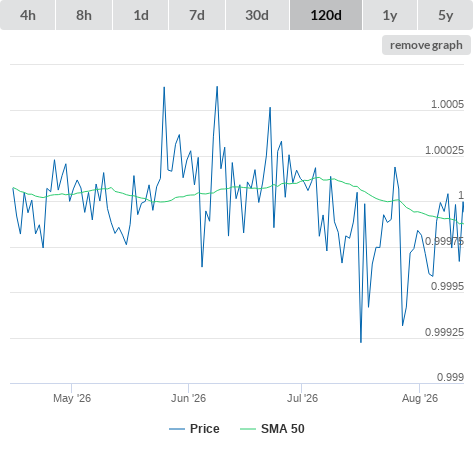Click the Aug '26 axis label
The image size is (474, 455).
coord(420,398)
